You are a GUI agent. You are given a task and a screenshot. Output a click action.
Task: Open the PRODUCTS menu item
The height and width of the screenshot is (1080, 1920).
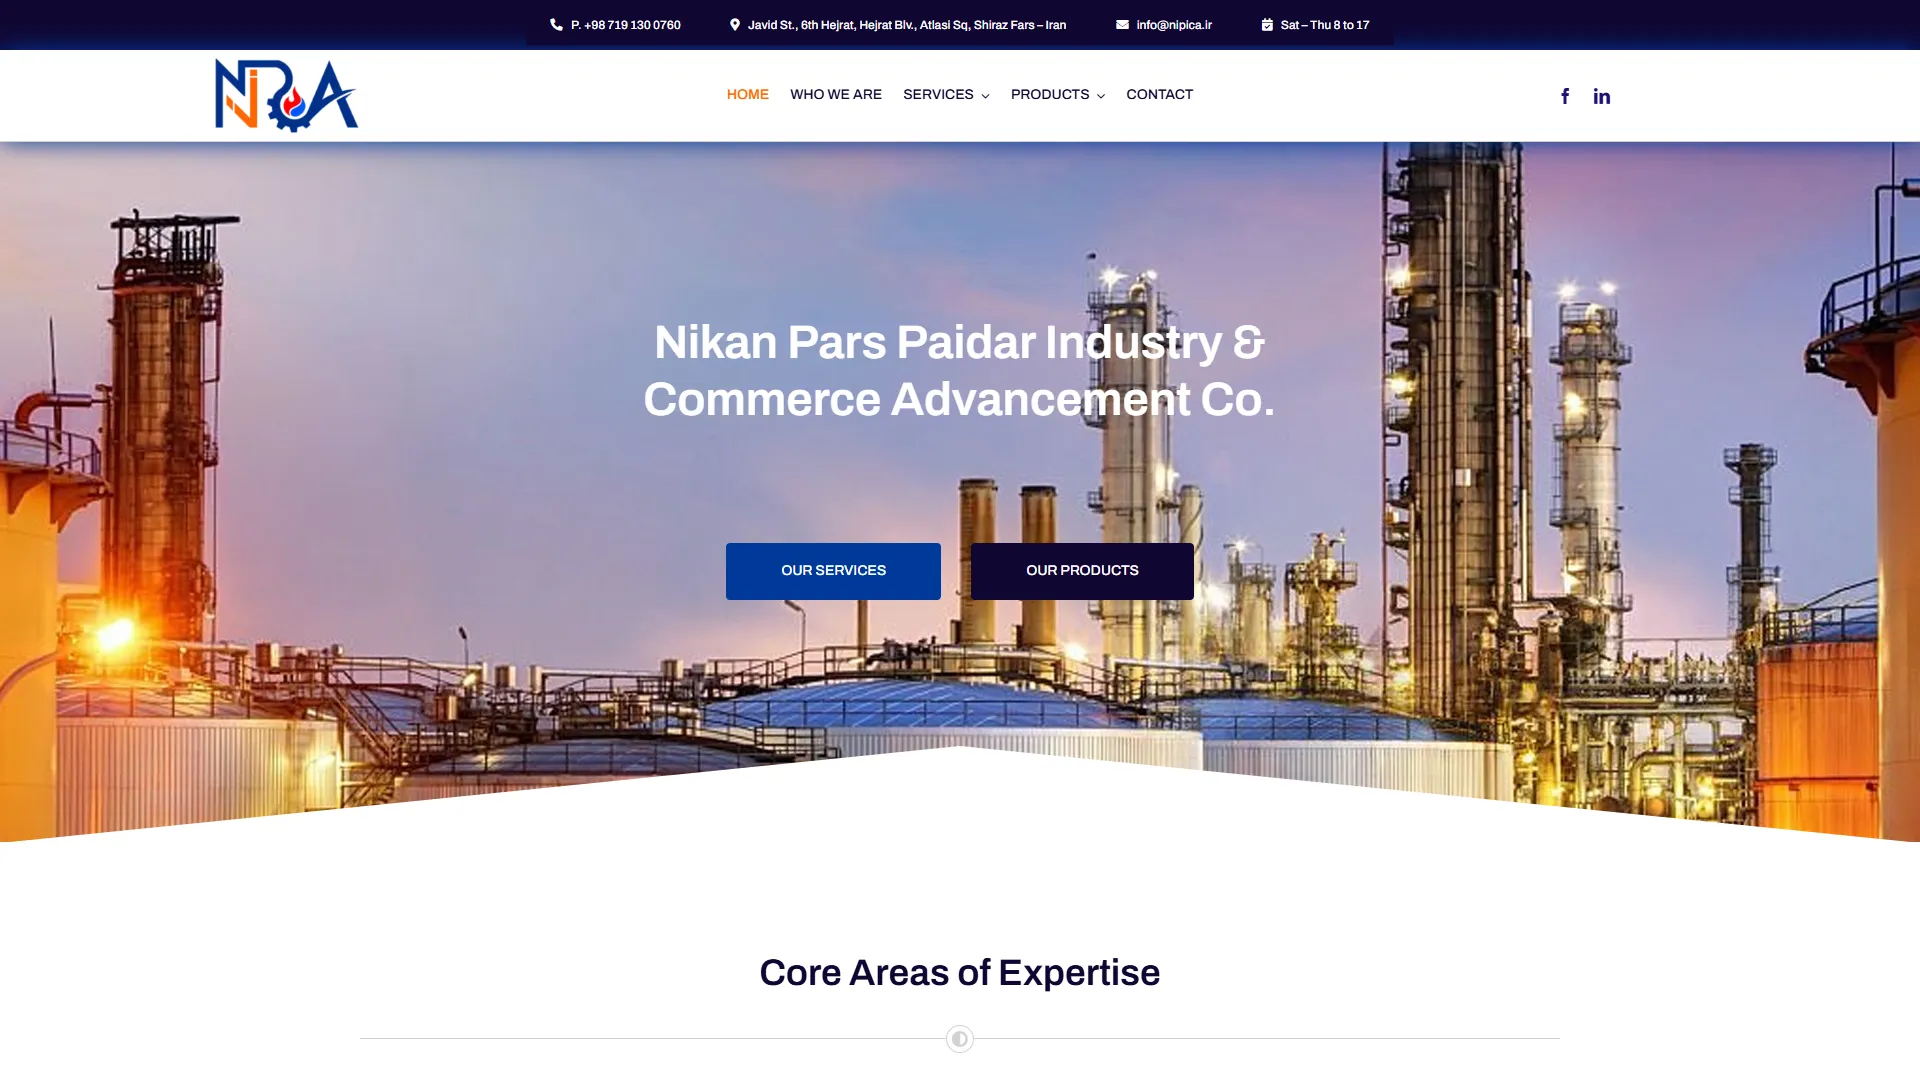point(1050,94)
